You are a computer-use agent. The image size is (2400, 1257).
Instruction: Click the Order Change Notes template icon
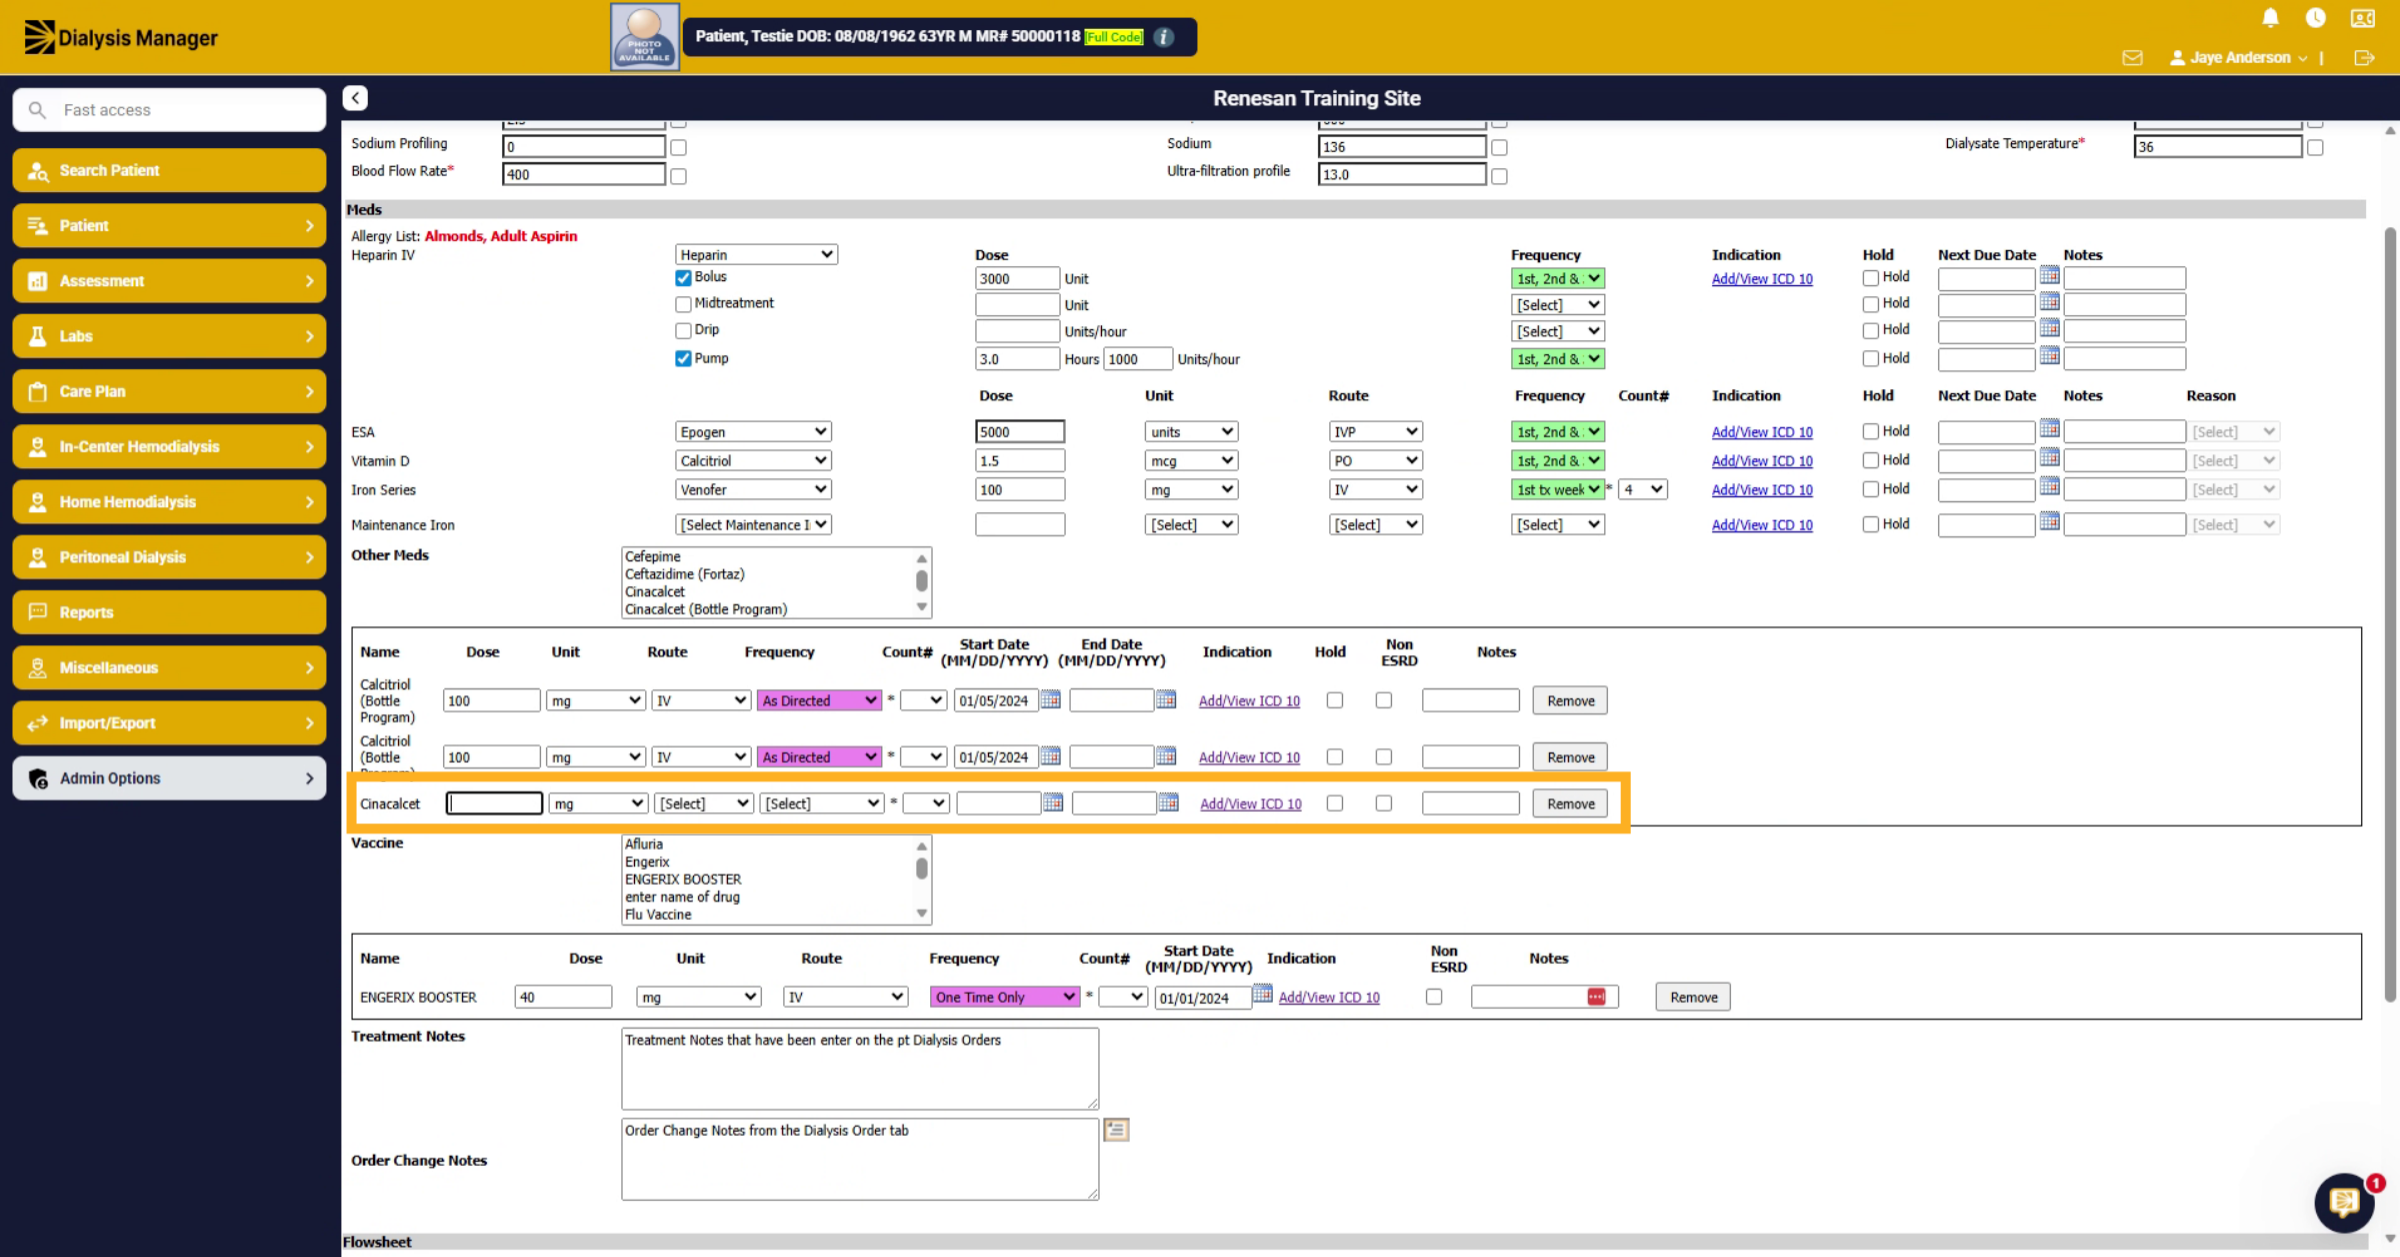tap(1116, 1130)
